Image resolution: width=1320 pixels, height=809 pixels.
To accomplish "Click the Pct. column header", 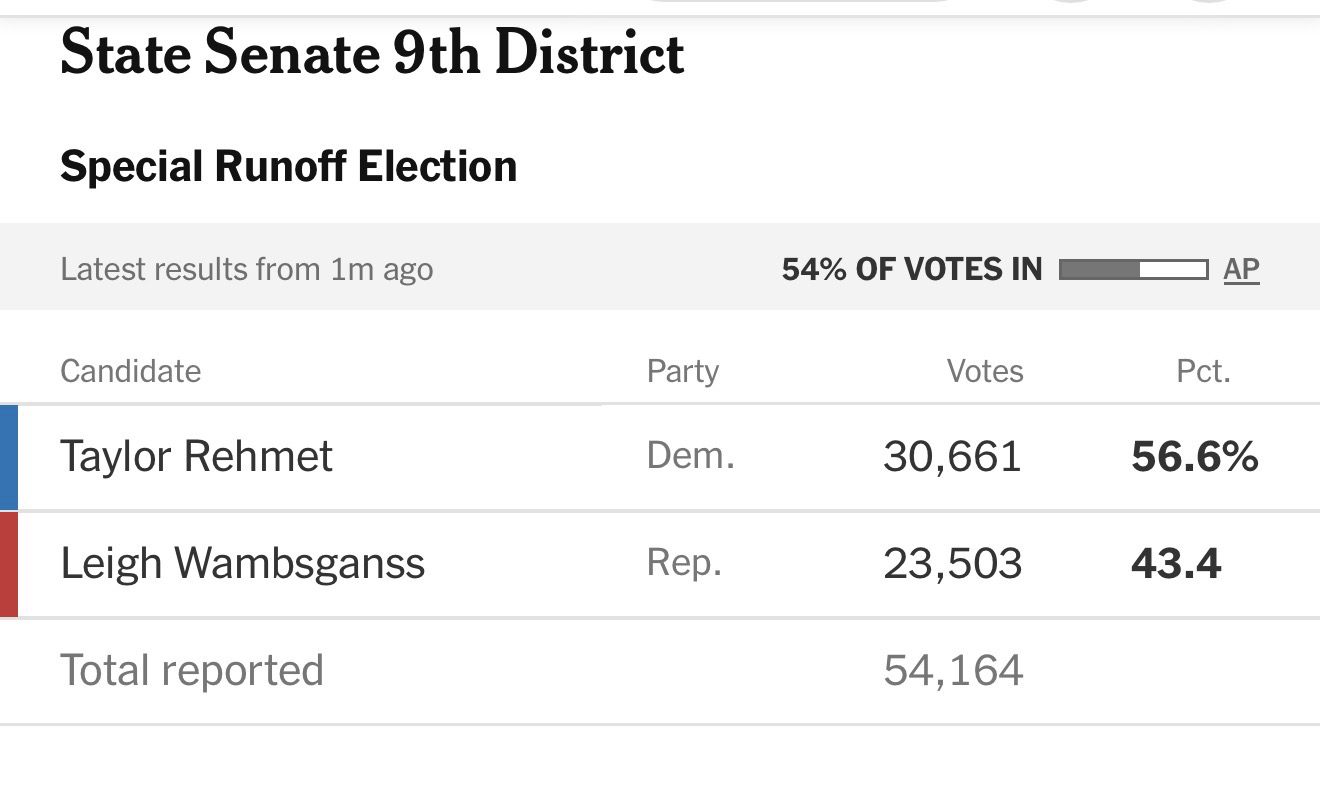I will click(1203, 371).
